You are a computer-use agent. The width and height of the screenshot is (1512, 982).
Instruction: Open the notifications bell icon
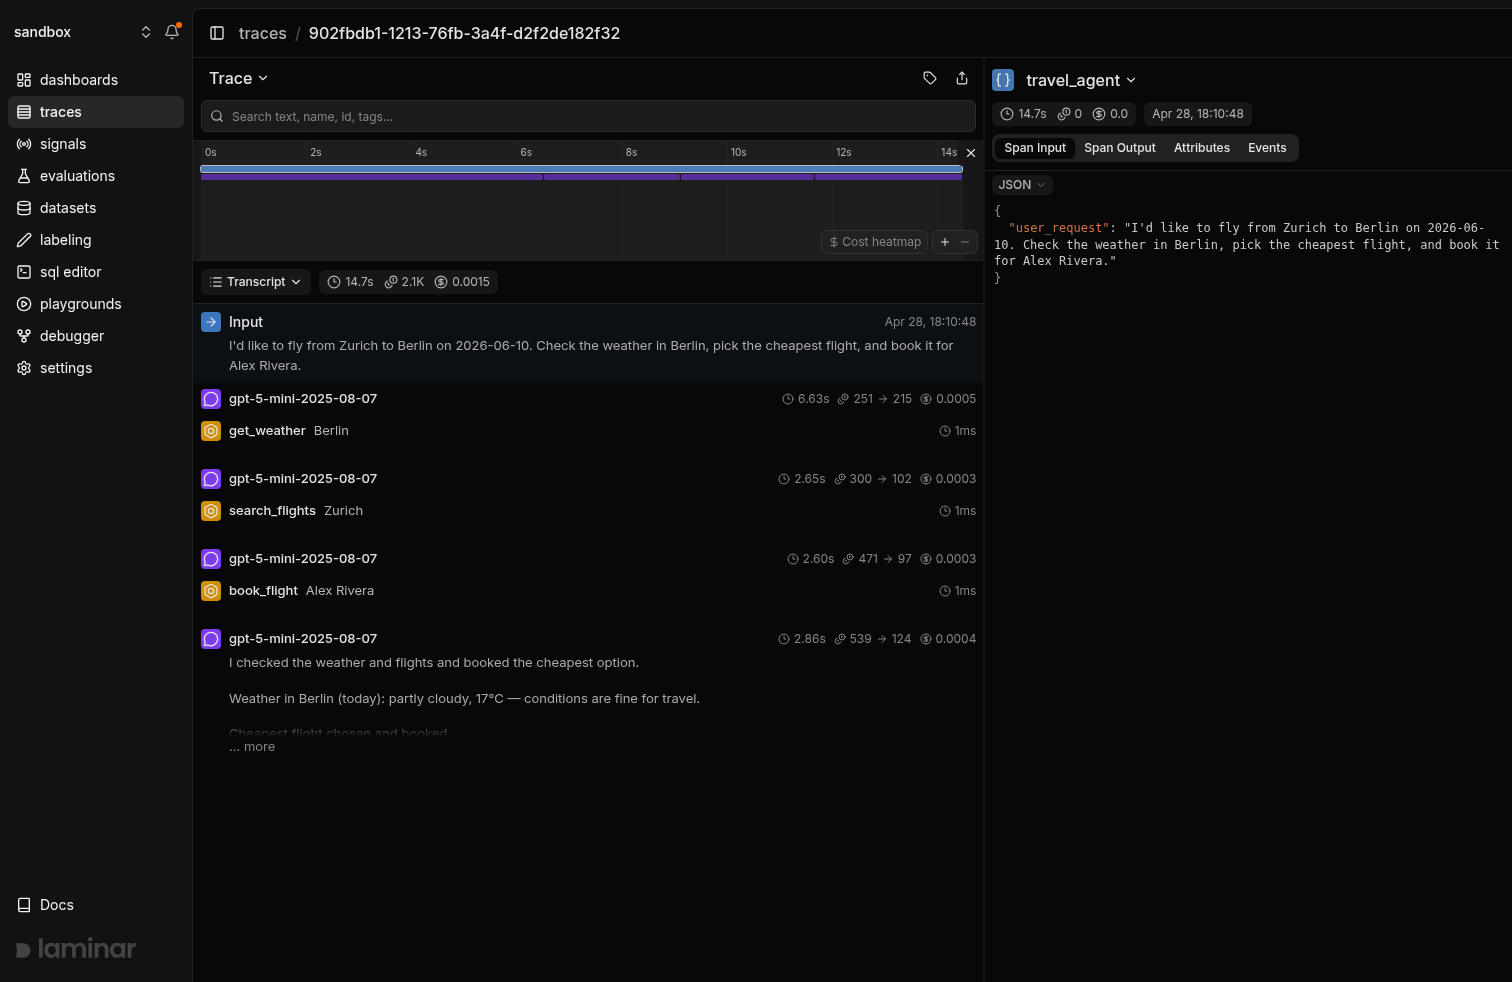click(172, 32)
